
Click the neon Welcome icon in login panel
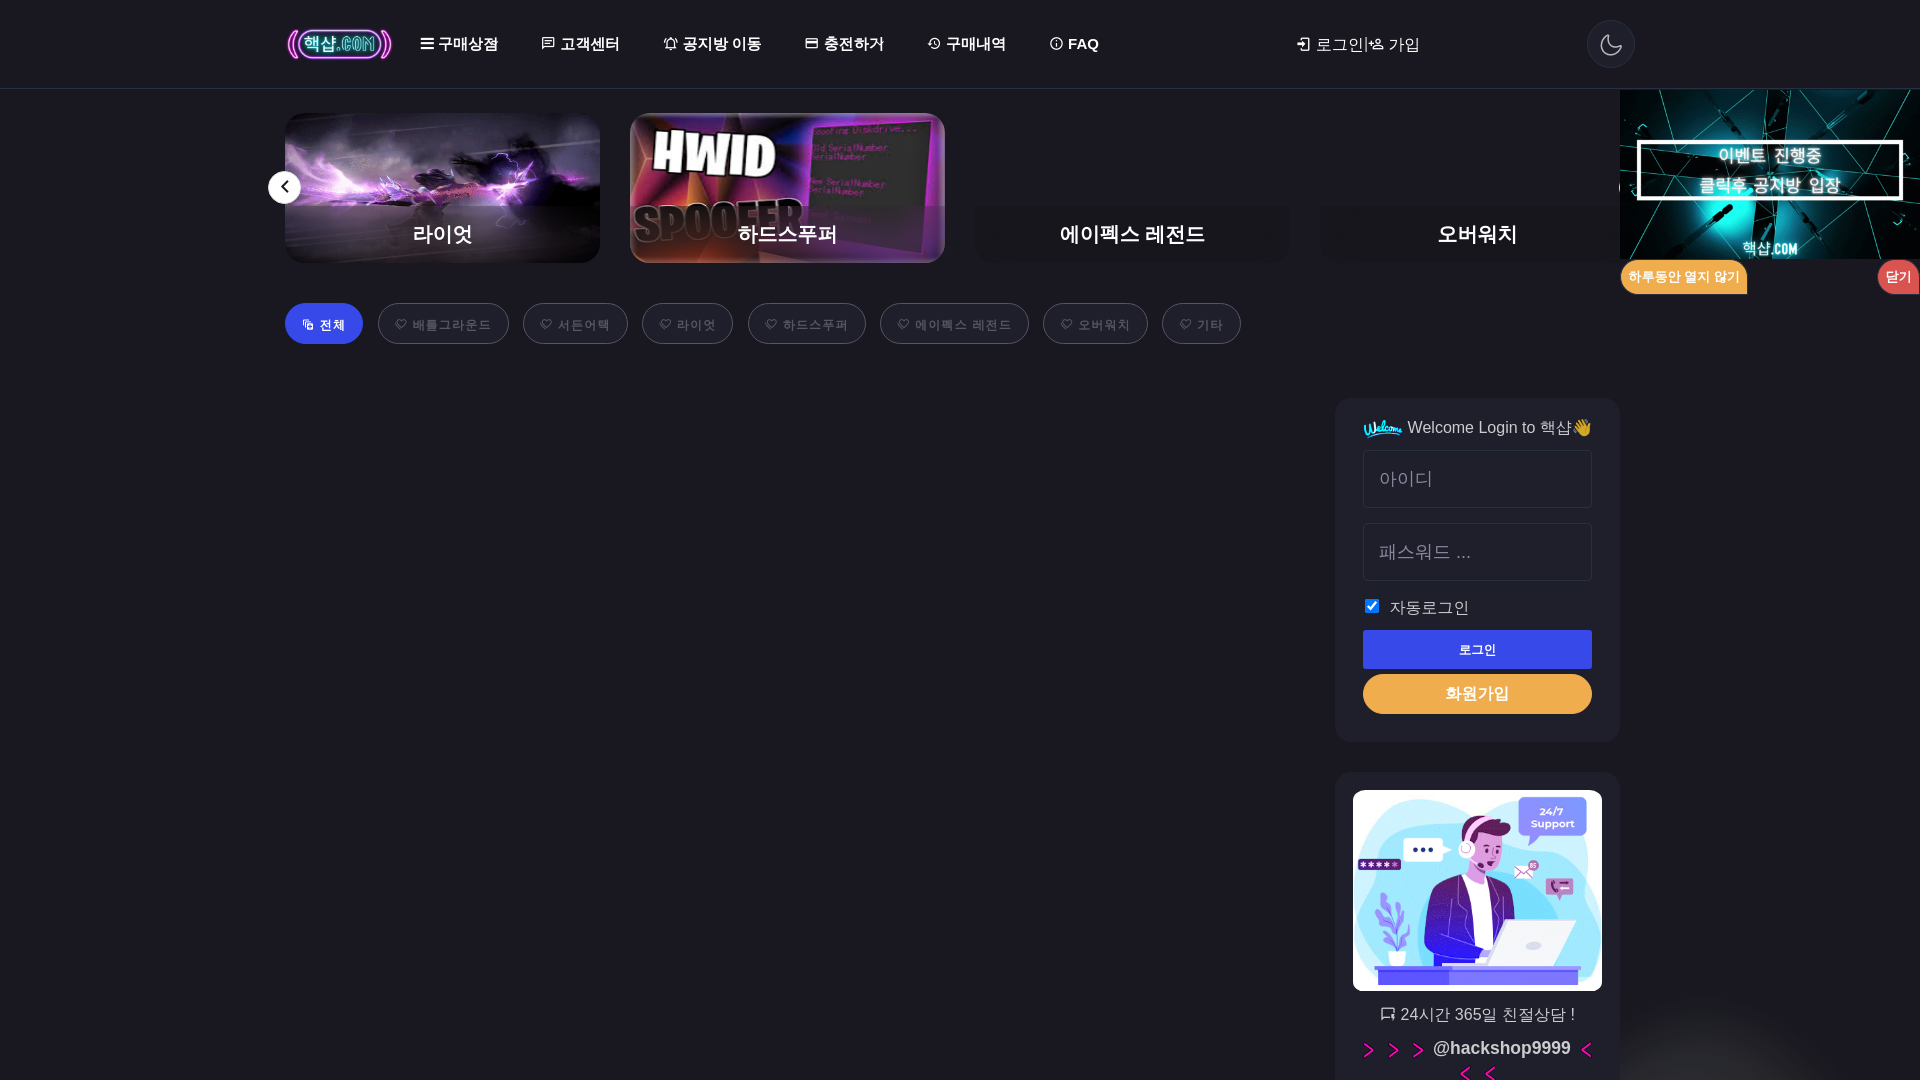click(1382, 428)
